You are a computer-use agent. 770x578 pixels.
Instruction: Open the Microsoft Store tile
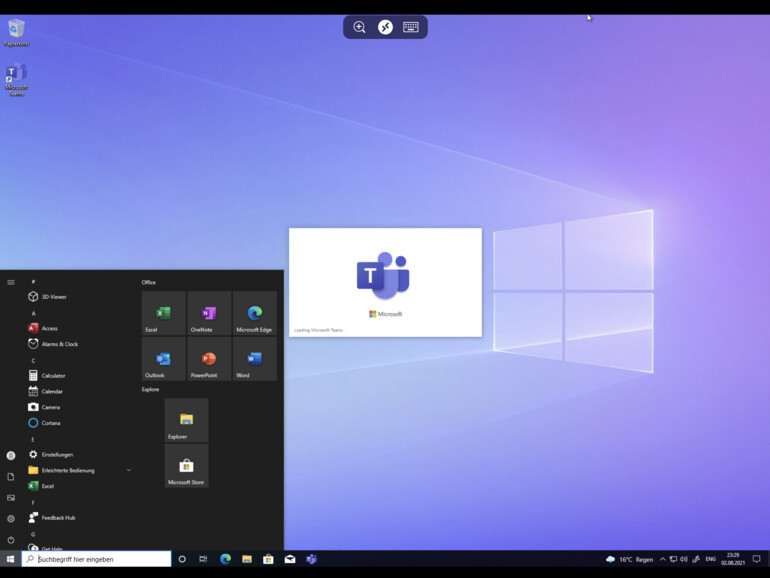(187, 466)
